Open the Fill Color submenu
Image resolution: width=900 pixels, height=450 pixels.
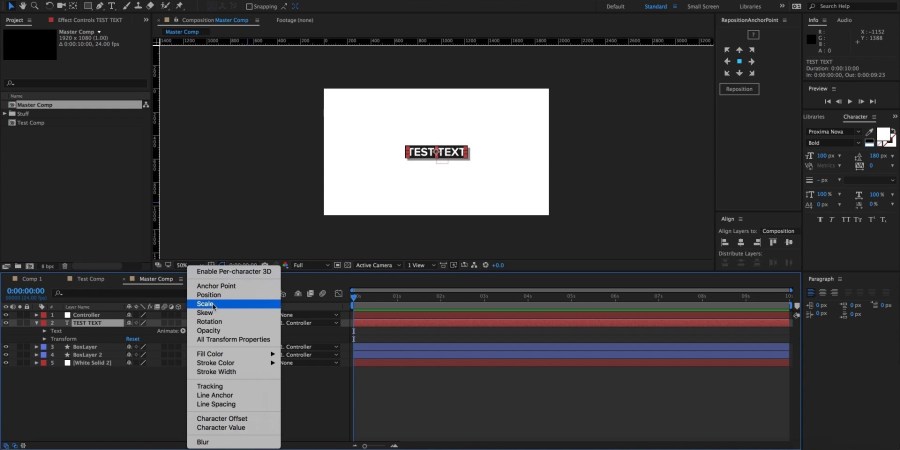pos(234,354)
